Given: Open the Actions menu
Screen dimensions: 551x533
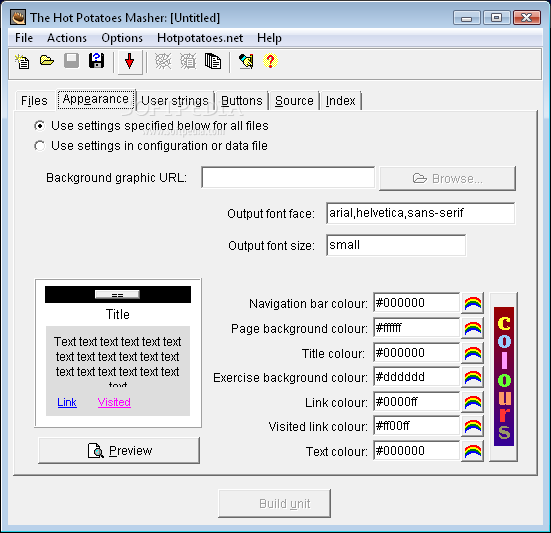Looking at the screenshot, I should (67, 38).
